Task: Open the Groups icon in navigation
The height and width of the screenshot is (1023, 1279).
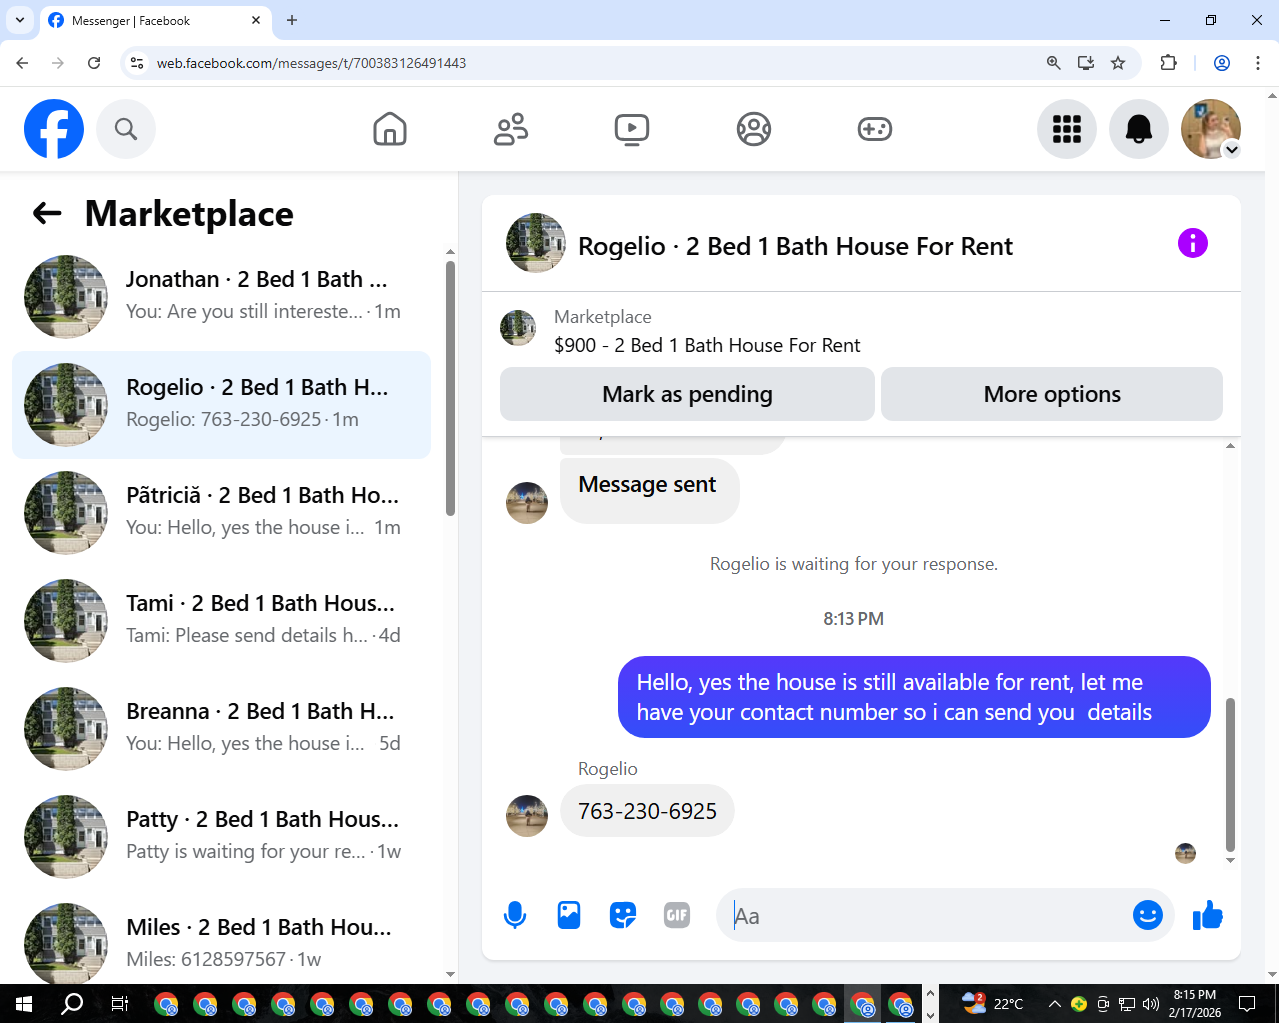Action: pyautogui.click(x=754, y=129)
